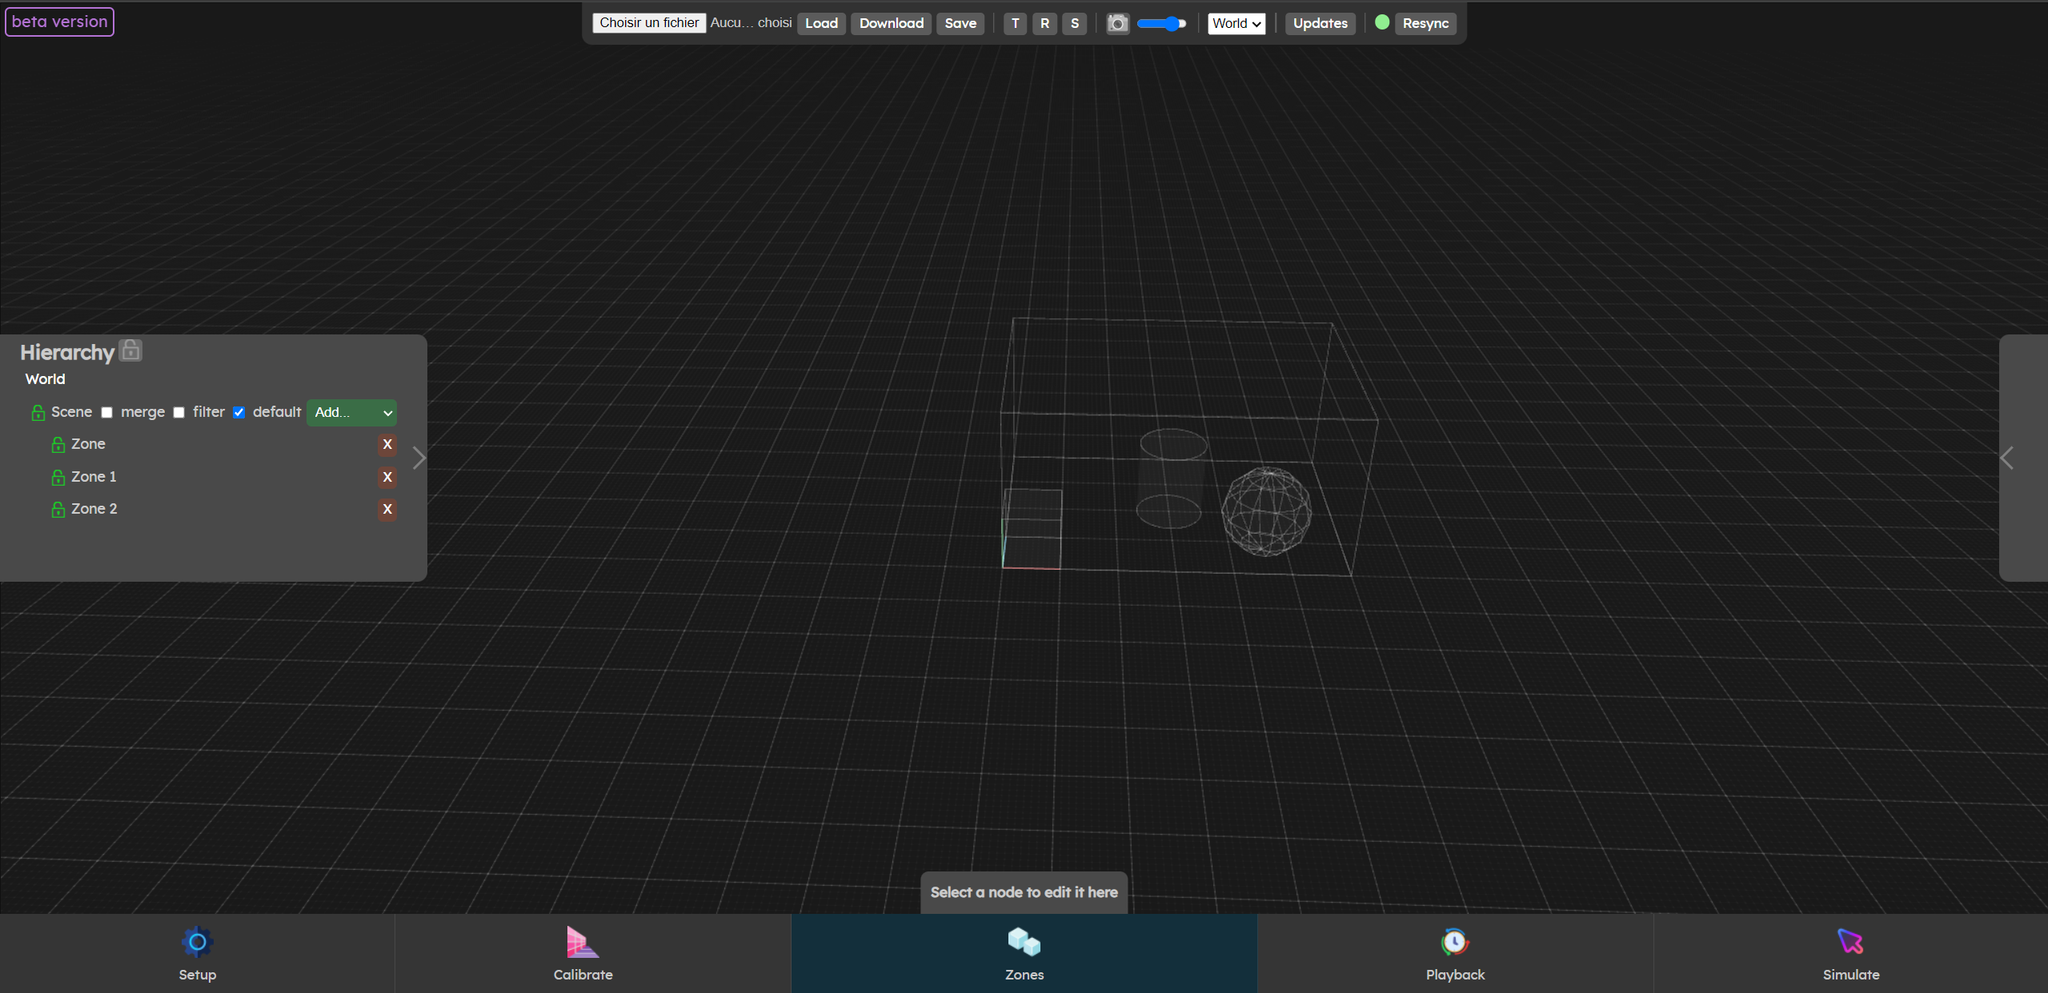Select the T translate tool

point(1015,23)
